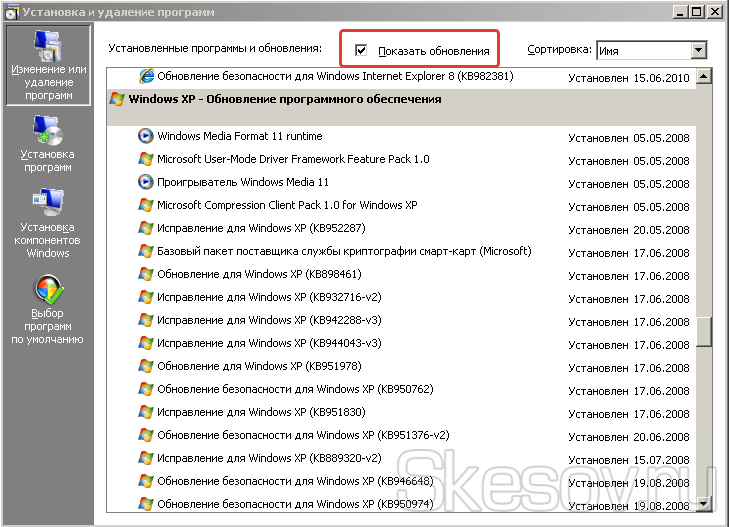
Task: Click the Internet Explorer 8 security update icon
Action: [x=146, y=76]
